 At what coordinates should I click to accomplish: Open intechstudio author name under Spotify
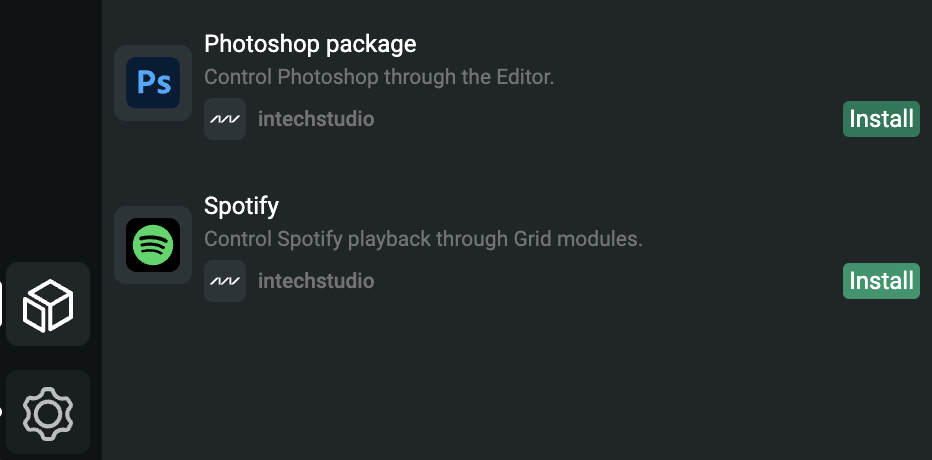tap(316, 281)
